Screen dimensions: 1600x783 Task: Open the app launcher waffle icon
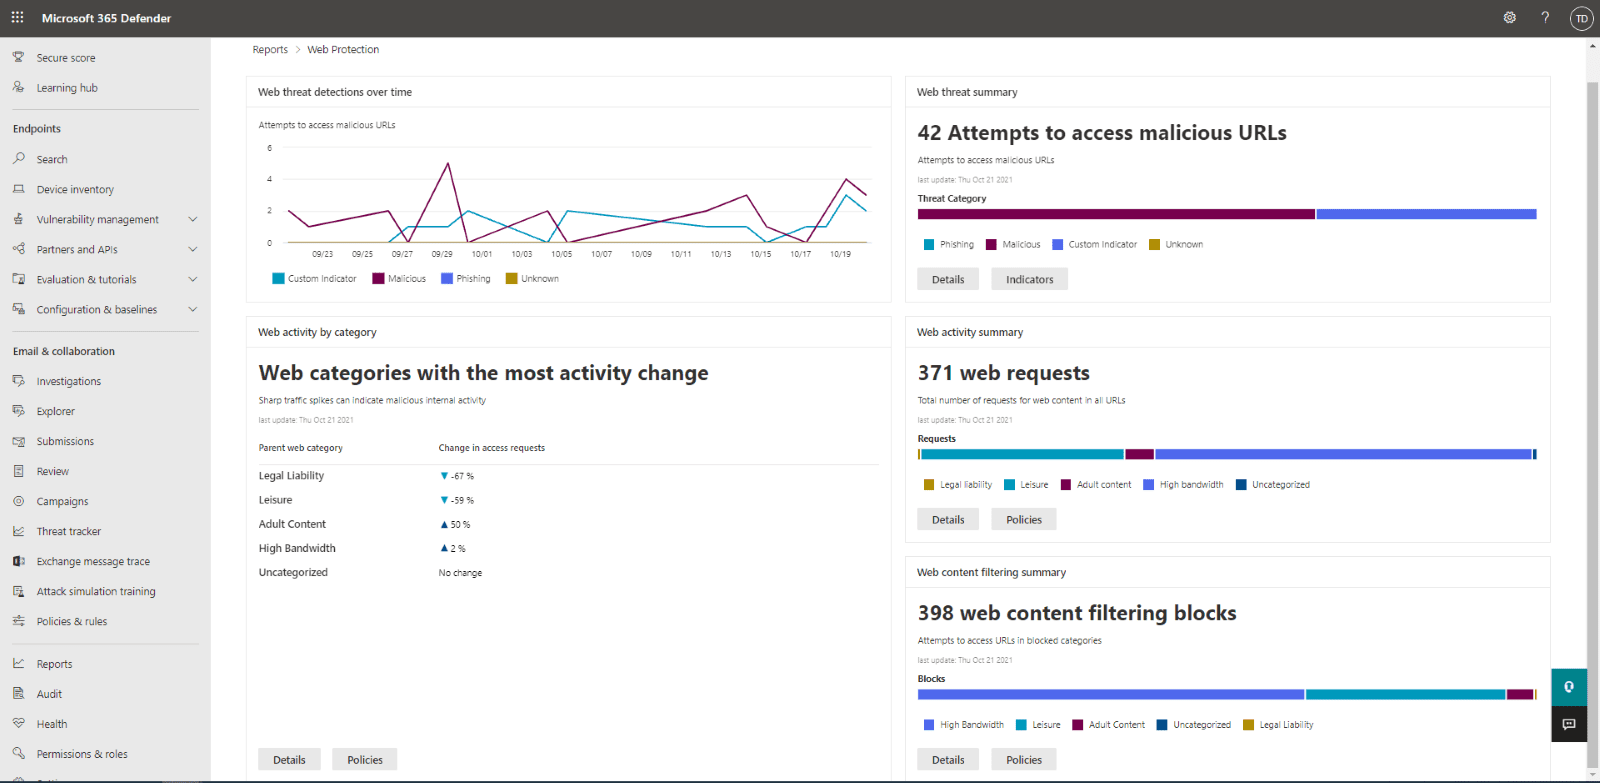(x=17, y=18)
